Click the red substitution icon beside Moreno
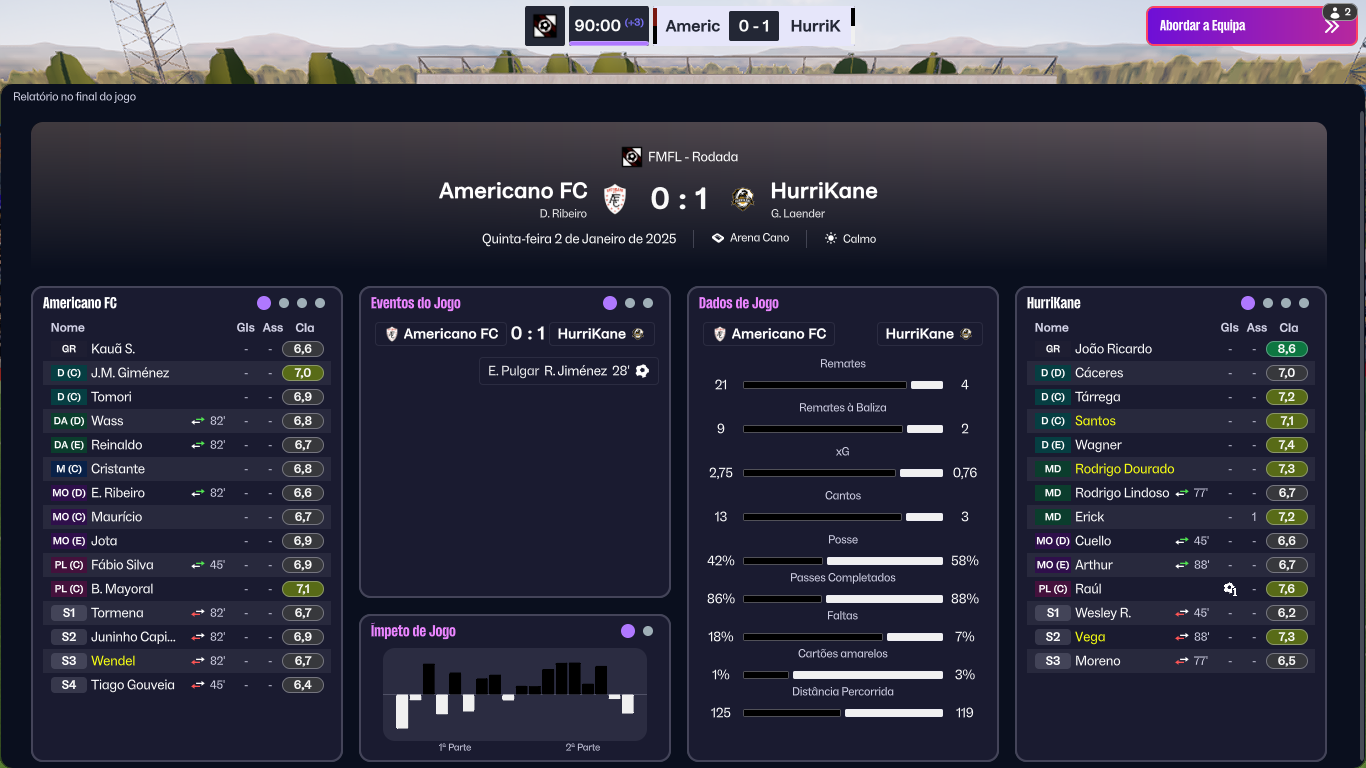This screenshot has width=1366, height=768. [1182, 661]
